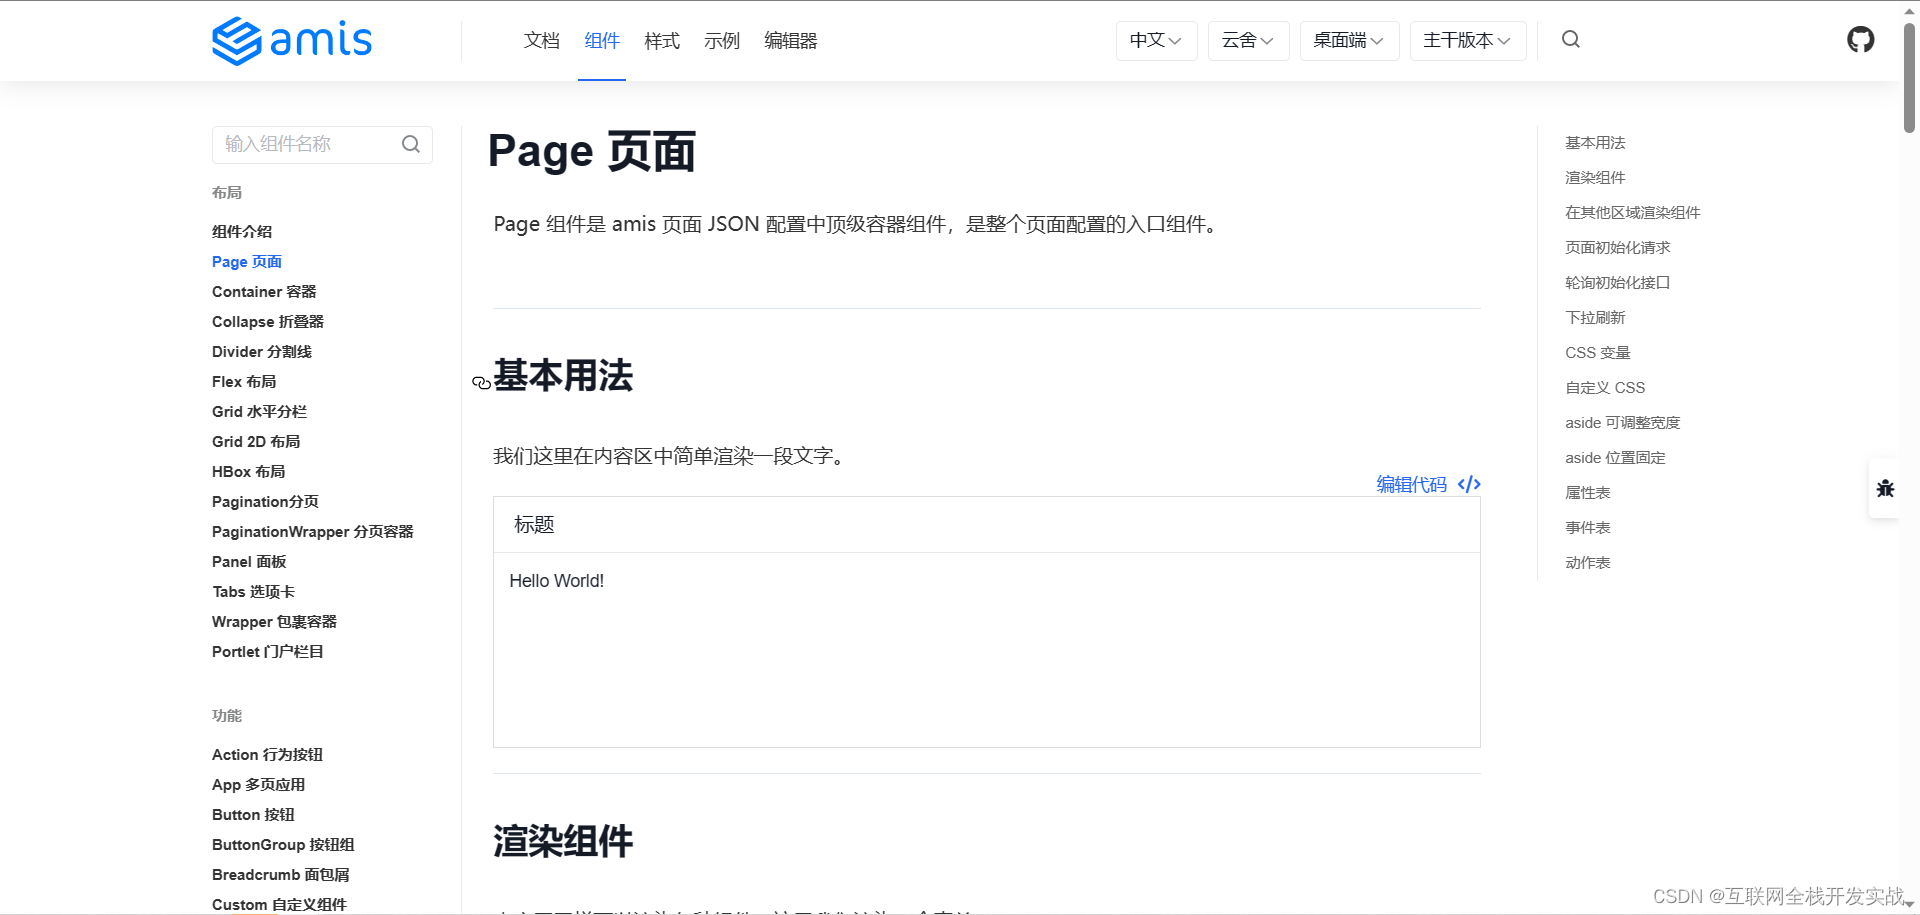
Task: Click the header search magnifier icon
Action: [1571, 39]
